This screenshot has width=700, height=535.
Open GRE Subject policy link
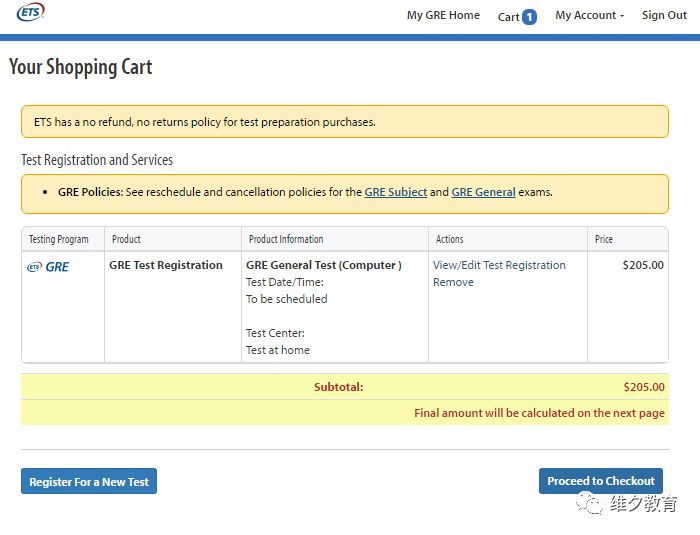tap(395, 192)
